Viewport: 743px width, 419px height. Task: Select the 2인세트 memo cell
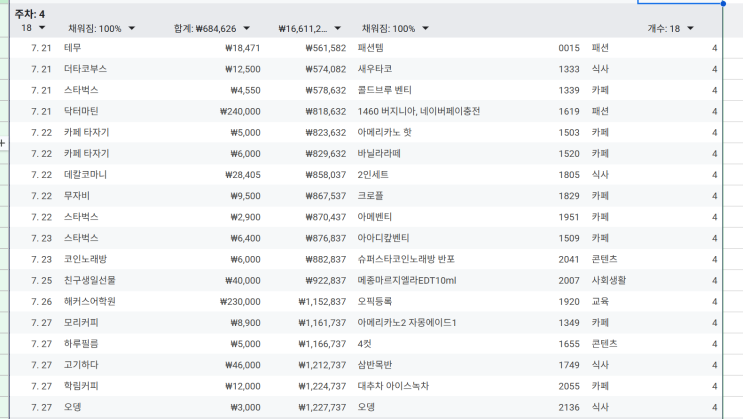(x=373, y=175)
